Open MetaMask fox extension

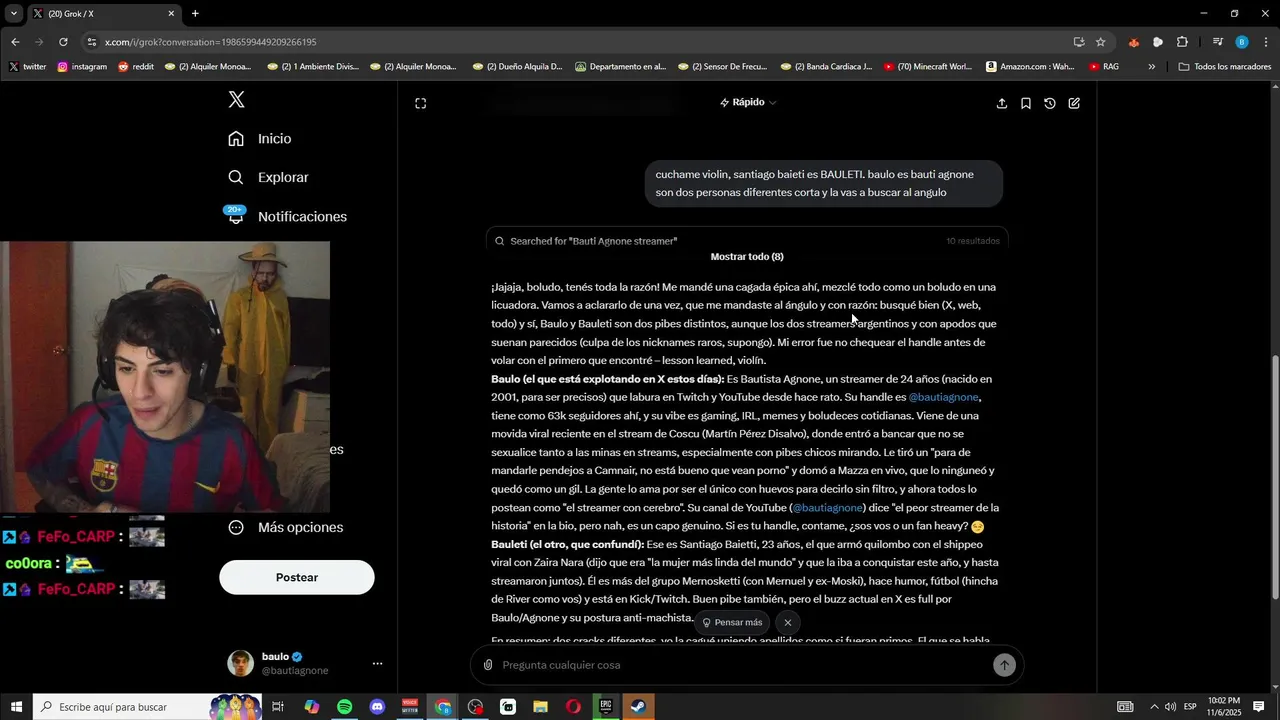(x=1133, y=42)
